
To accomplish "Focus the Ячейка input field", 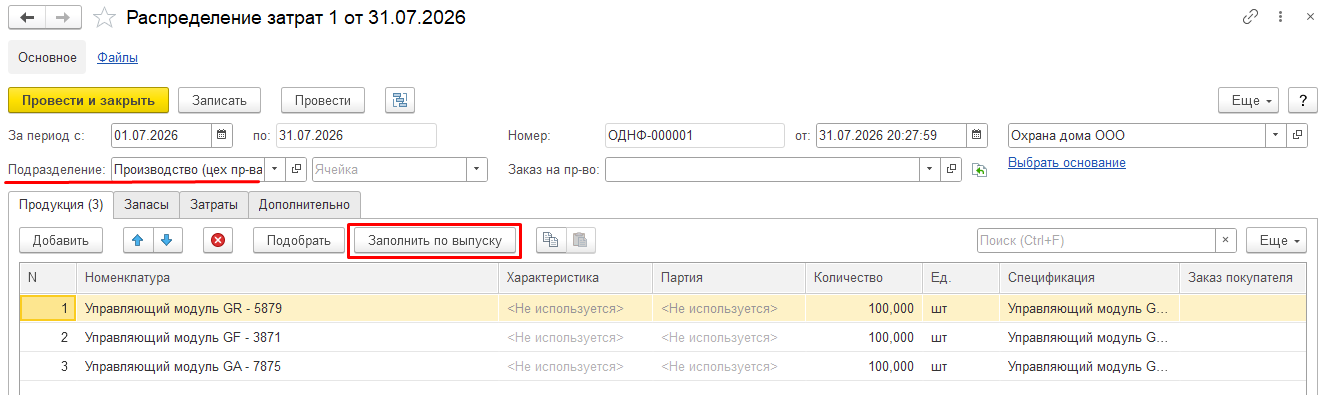I will [x=389, y=169].
